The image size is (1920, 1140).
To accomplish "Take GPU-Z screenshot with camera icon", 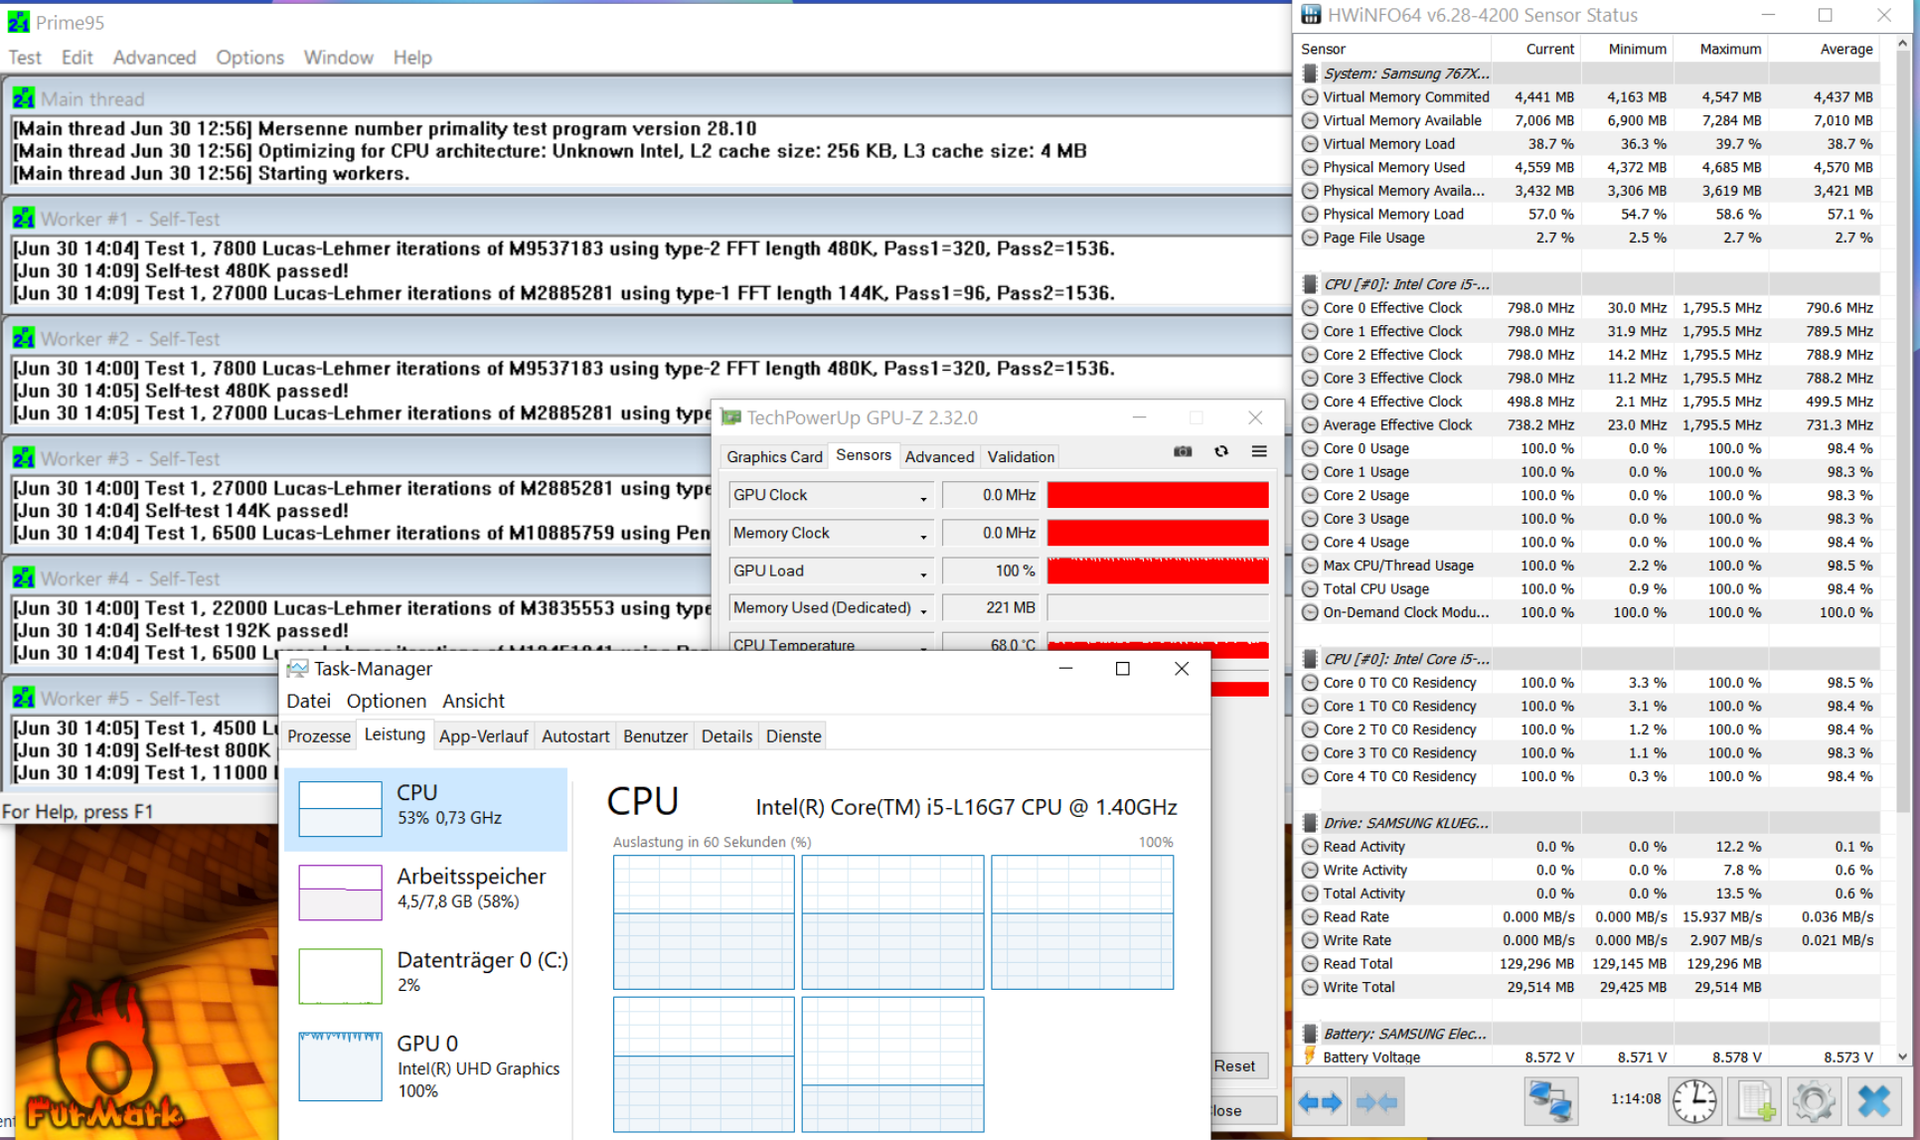I will tap(1182, 452).
